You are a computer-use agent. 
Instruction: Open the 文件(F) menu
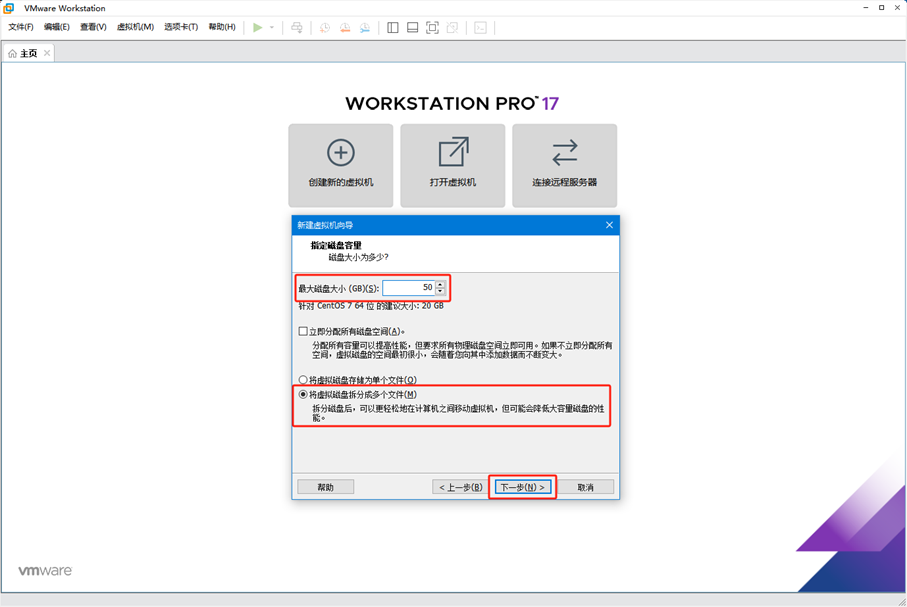click(x=21, y=27)
